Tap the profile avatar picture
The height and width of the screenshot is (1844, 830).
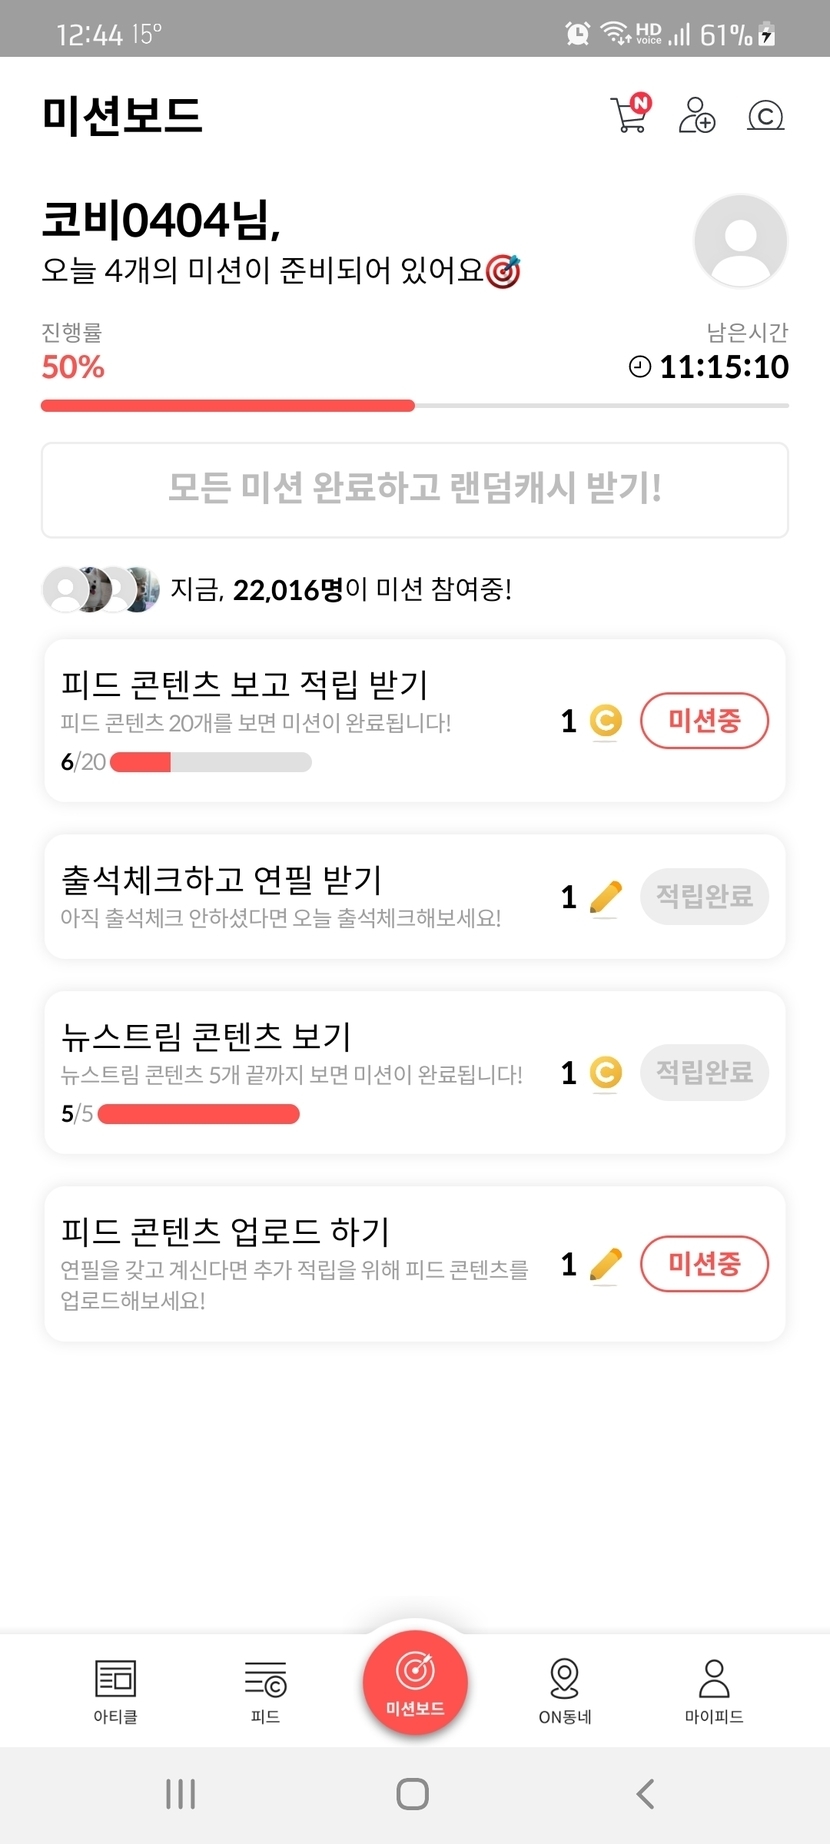(740, 241)
